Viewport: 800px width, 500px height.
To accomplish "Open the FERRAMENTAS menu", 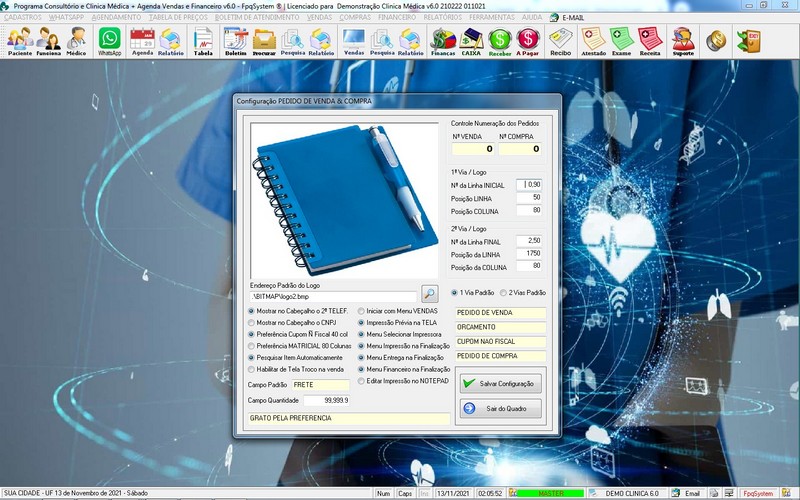I will pos(492,17).
